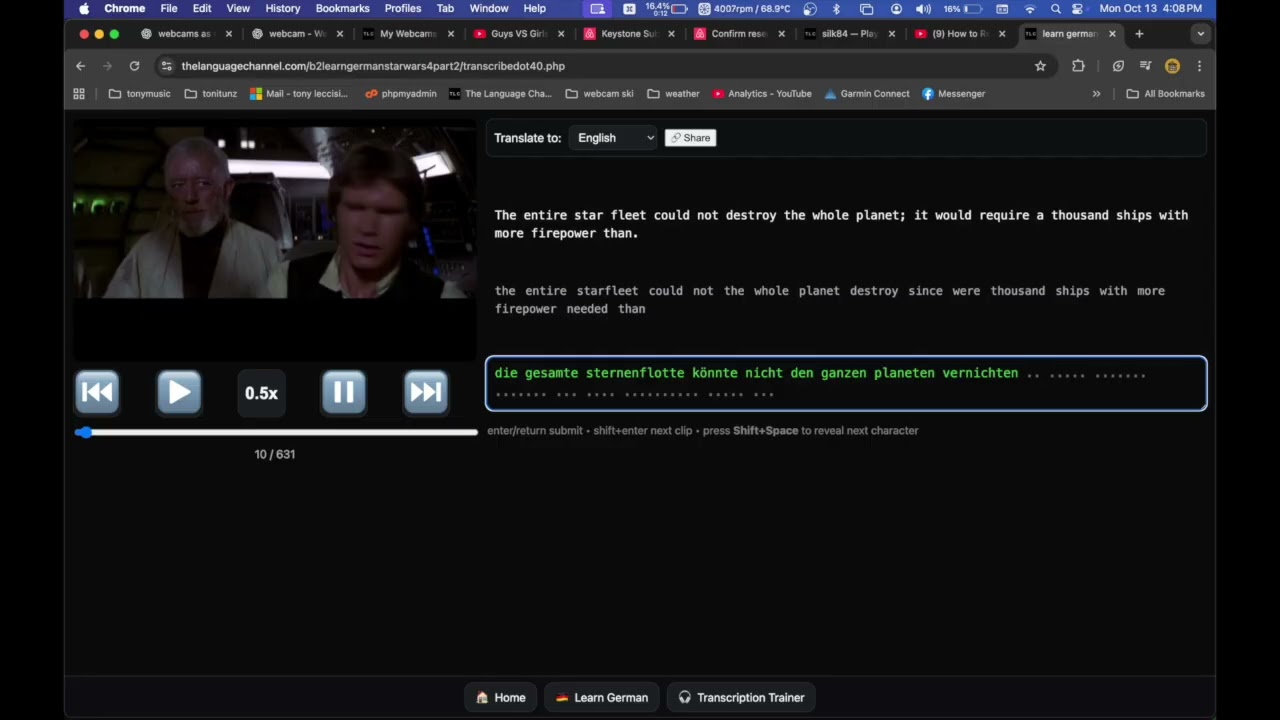Go back in browser history
Viewport: 1280px width, 720px height.
tap(81, 66)
